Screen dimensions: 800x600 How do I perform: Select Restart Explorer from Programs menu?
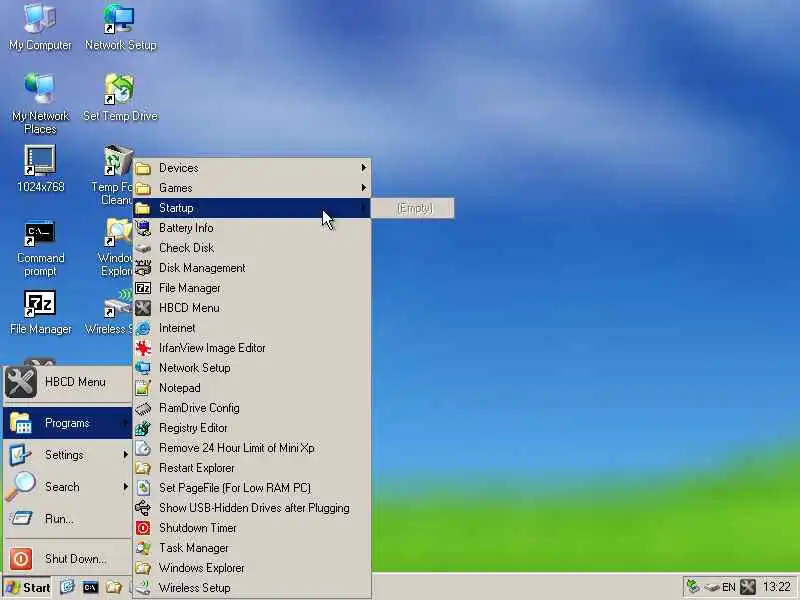tap(252, 468)
